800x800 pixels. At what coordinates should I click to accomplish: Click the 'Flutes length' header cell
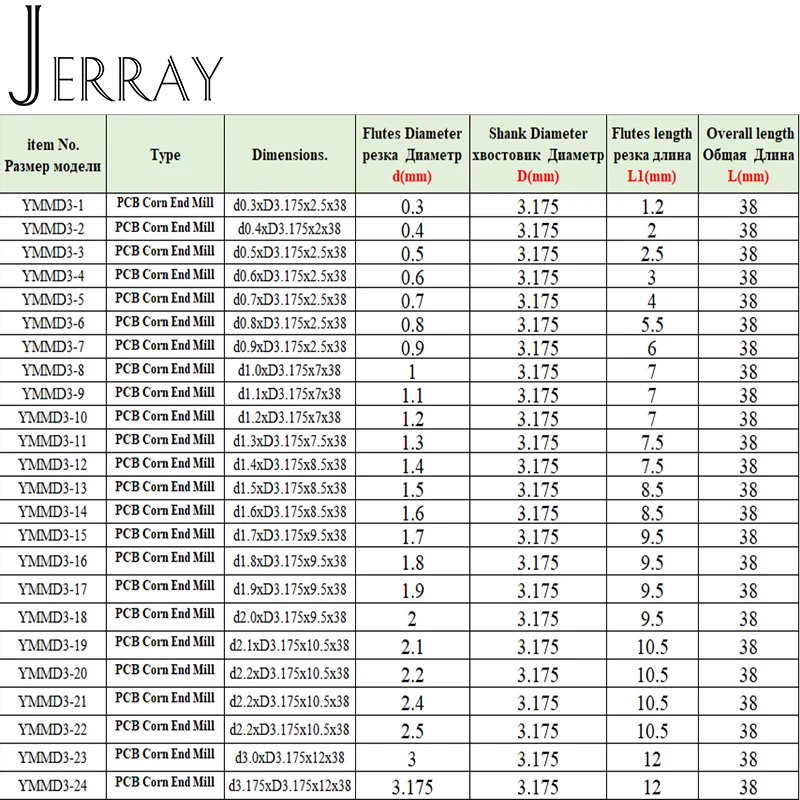click(652, 154)
